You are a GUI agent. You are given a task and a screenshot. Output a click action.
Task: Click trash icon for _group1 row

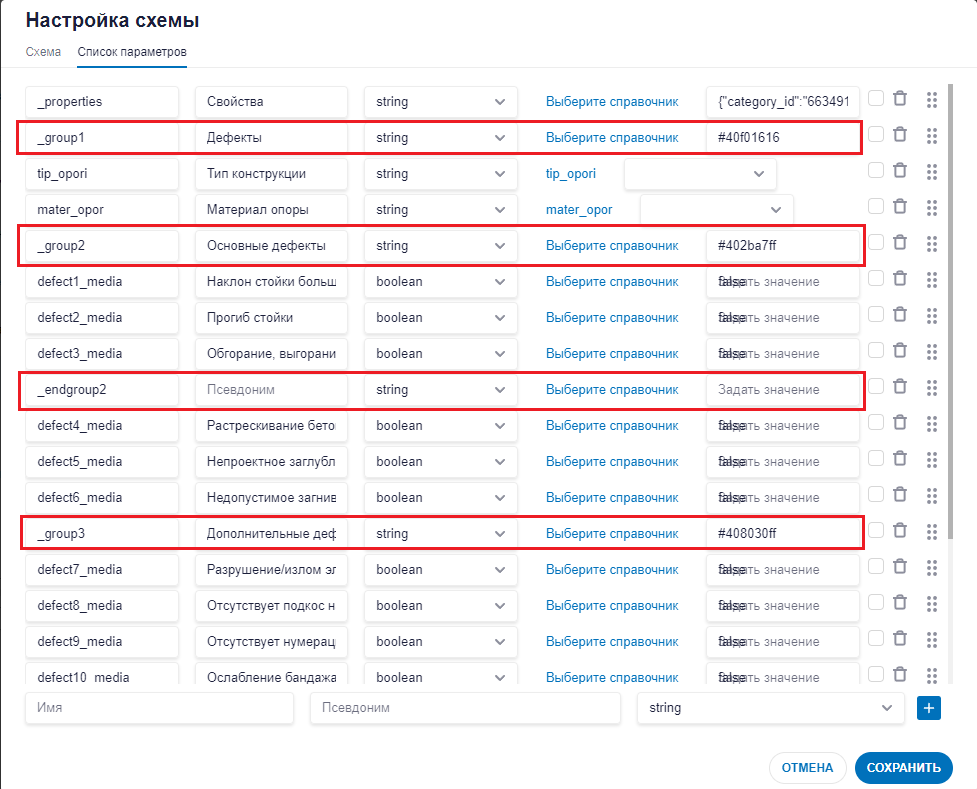click(900, 135)
